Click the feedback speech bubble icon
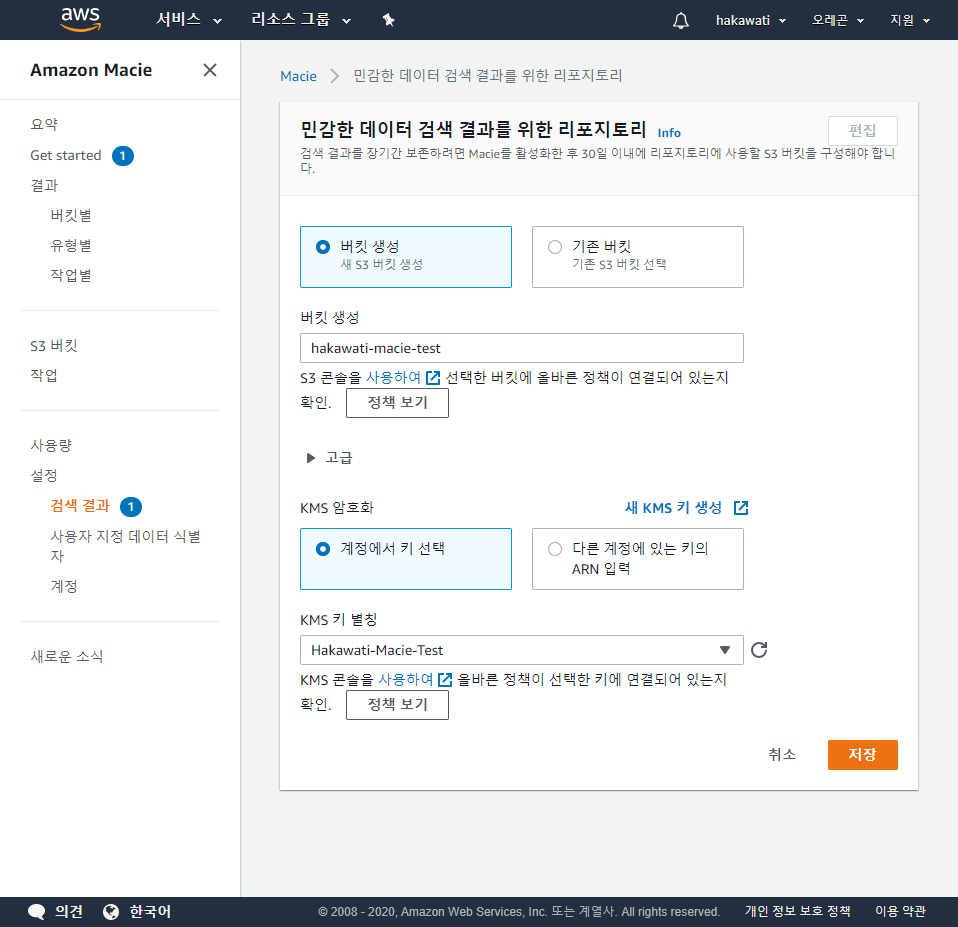Image resolution: width=958 pixels, height=927 pixels. [37, 912]
